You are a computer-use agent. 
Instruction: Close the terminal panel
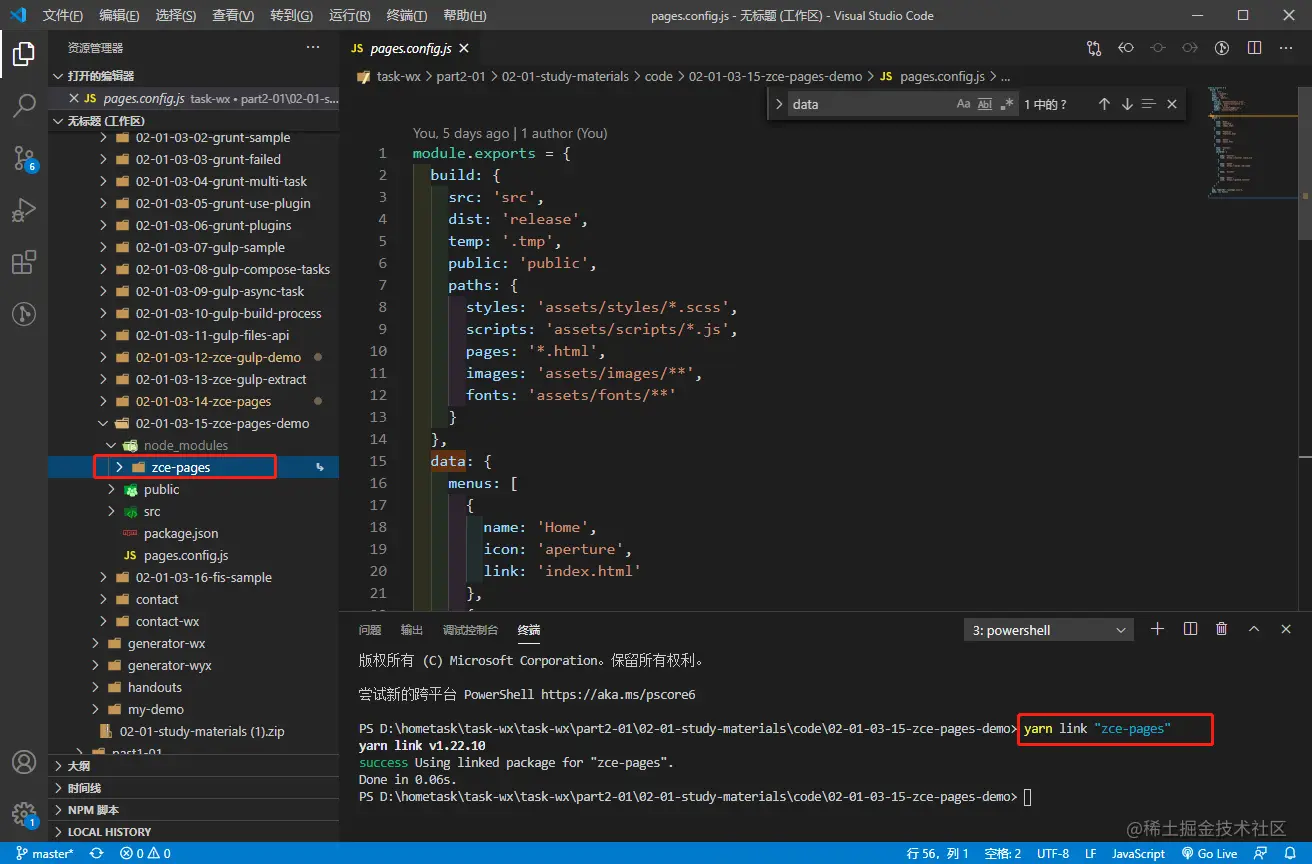1286,629
